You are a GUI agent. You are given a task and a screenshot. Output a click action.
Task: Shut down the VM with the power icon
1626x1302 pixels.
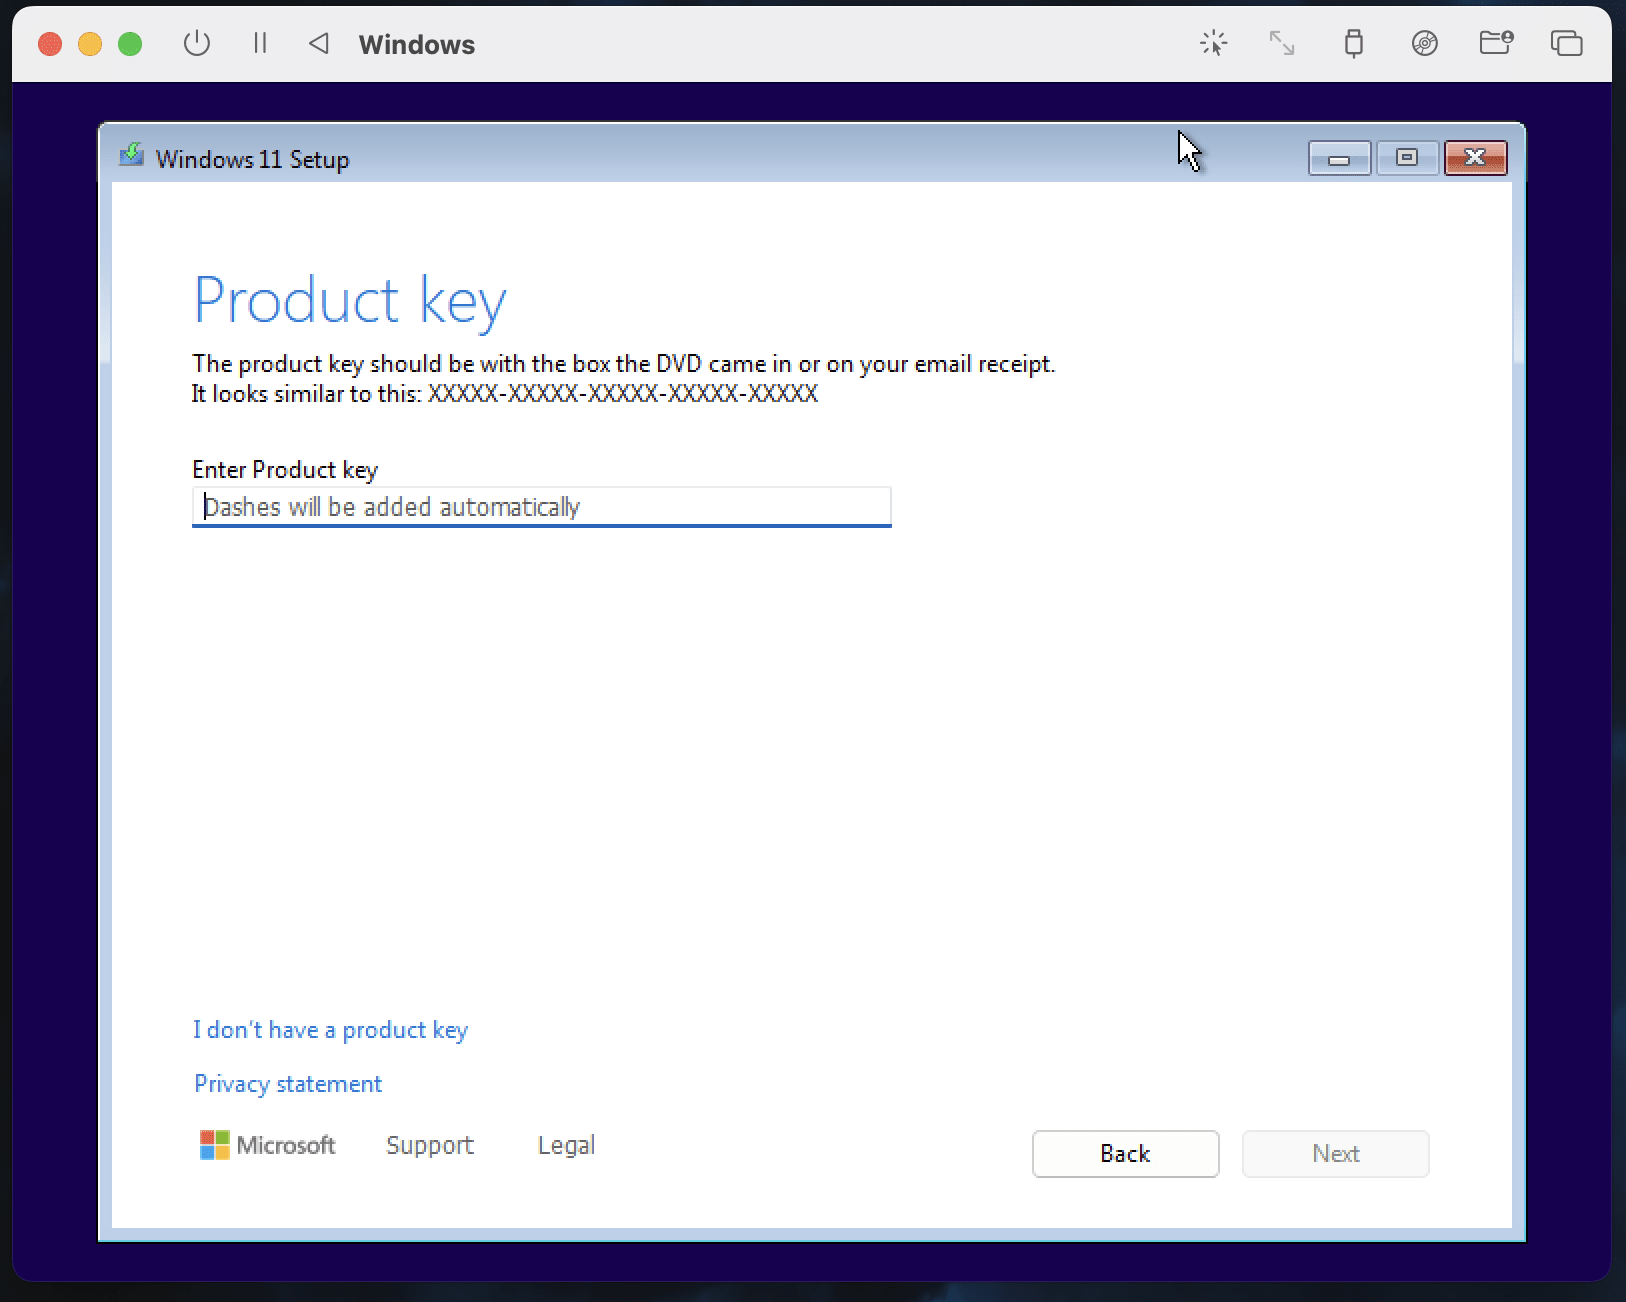tap(197, 44)
